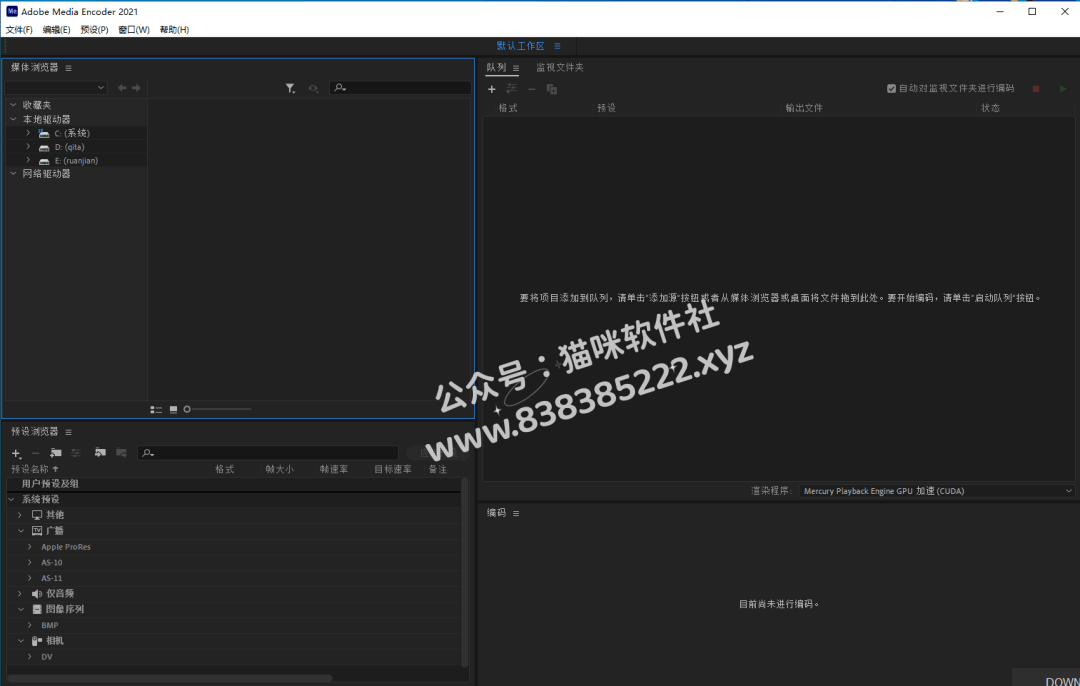Click the preset settings sliders icon
This screenshot has width=1080, height=686.
tap(76, 453)
